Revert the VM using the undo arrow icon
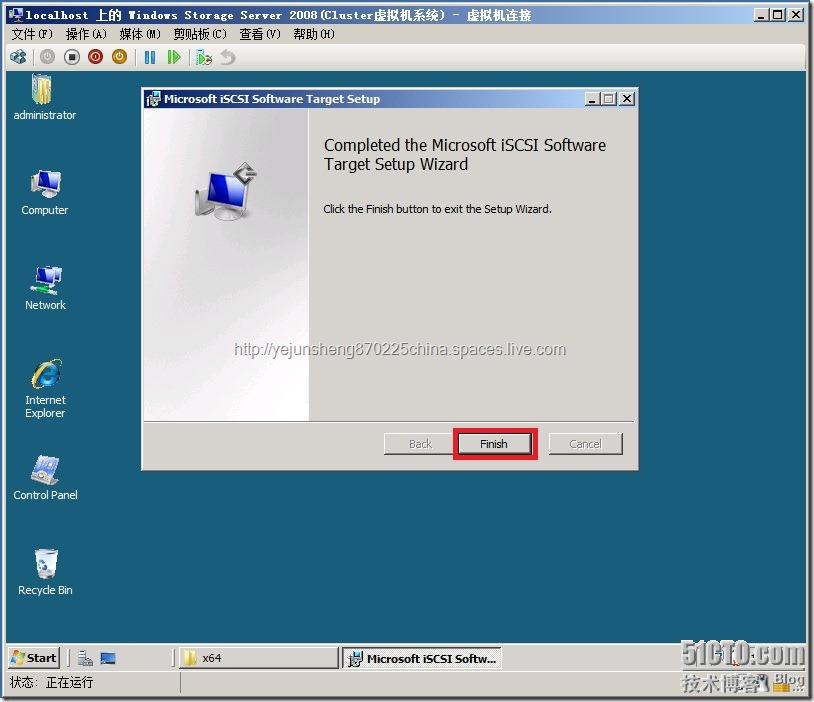Viewport: 814px width, 702px height. click(228, 57)
